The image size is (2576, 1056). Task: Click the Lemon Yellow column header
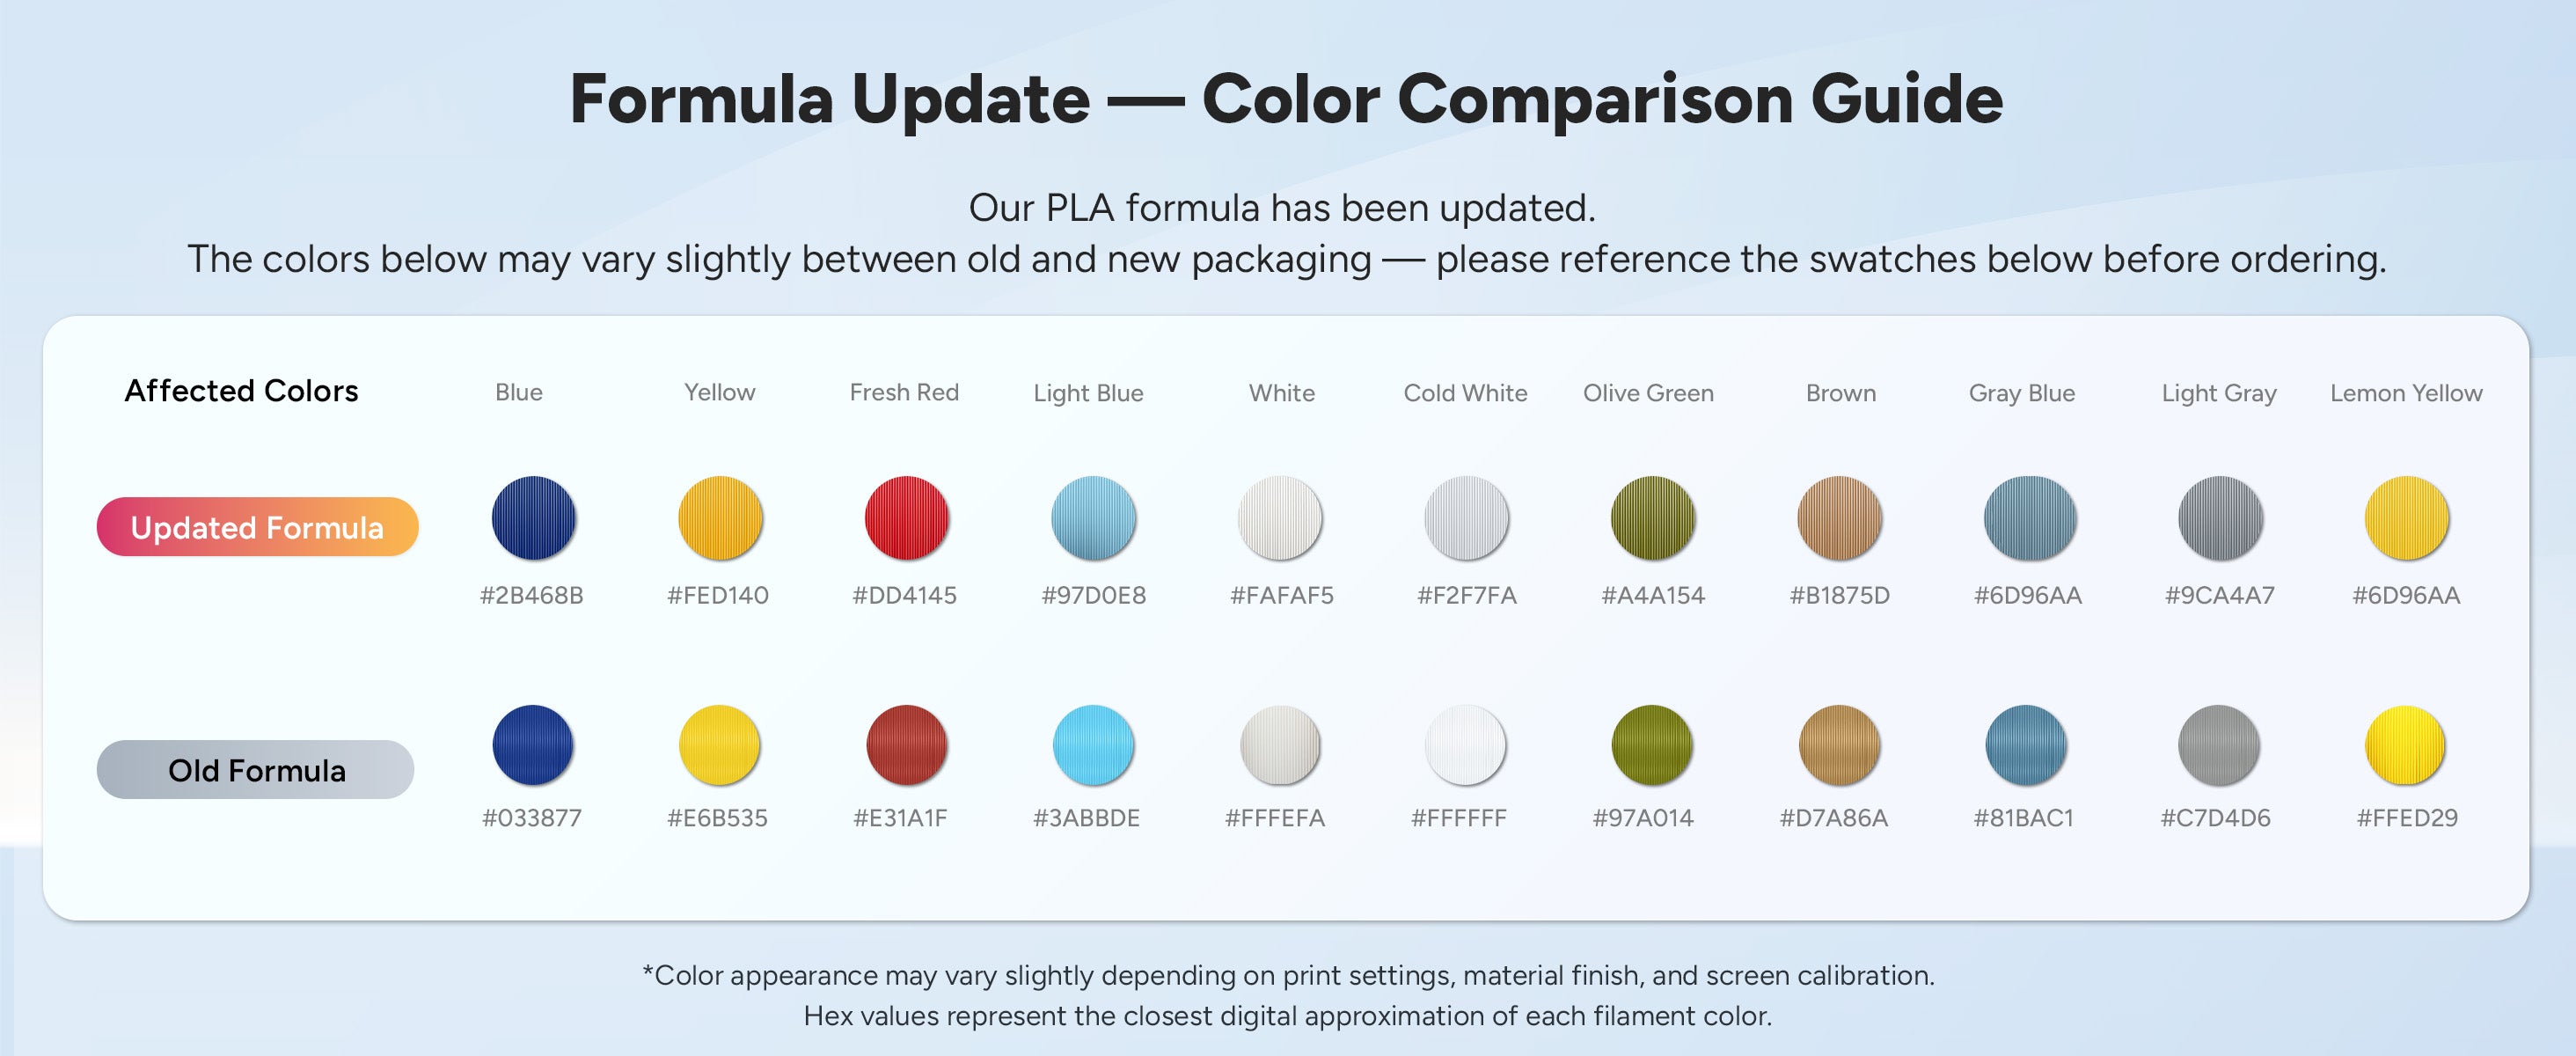[x=2406, y=393]
